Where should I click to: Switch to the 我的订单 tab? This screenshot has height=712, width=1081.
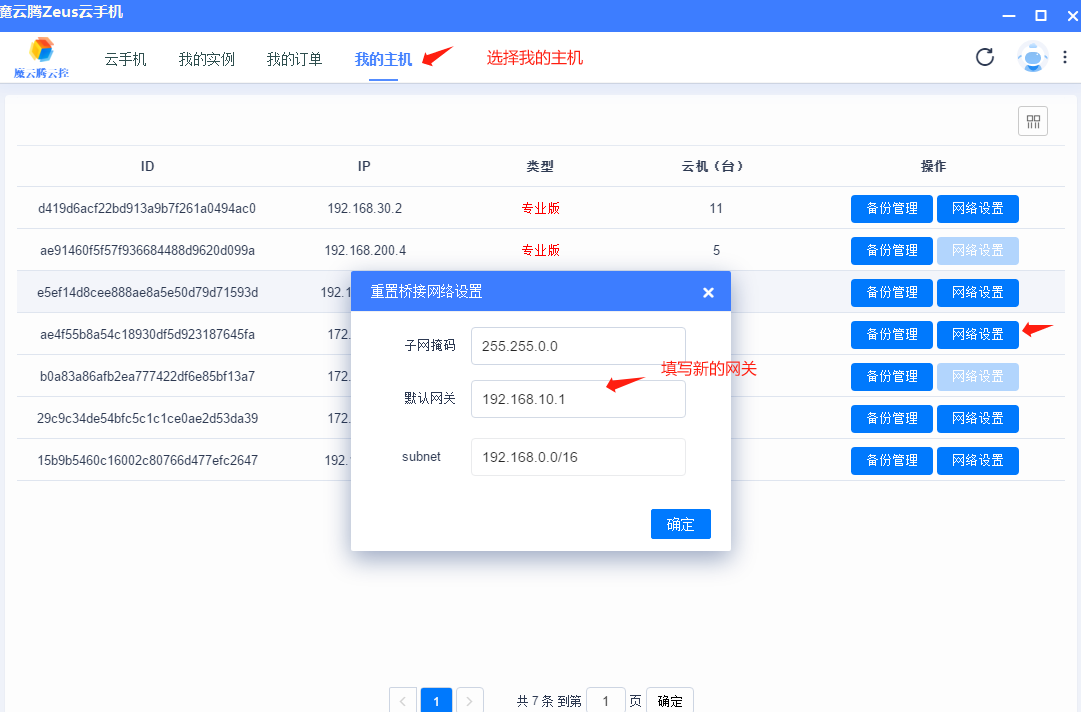294,58
